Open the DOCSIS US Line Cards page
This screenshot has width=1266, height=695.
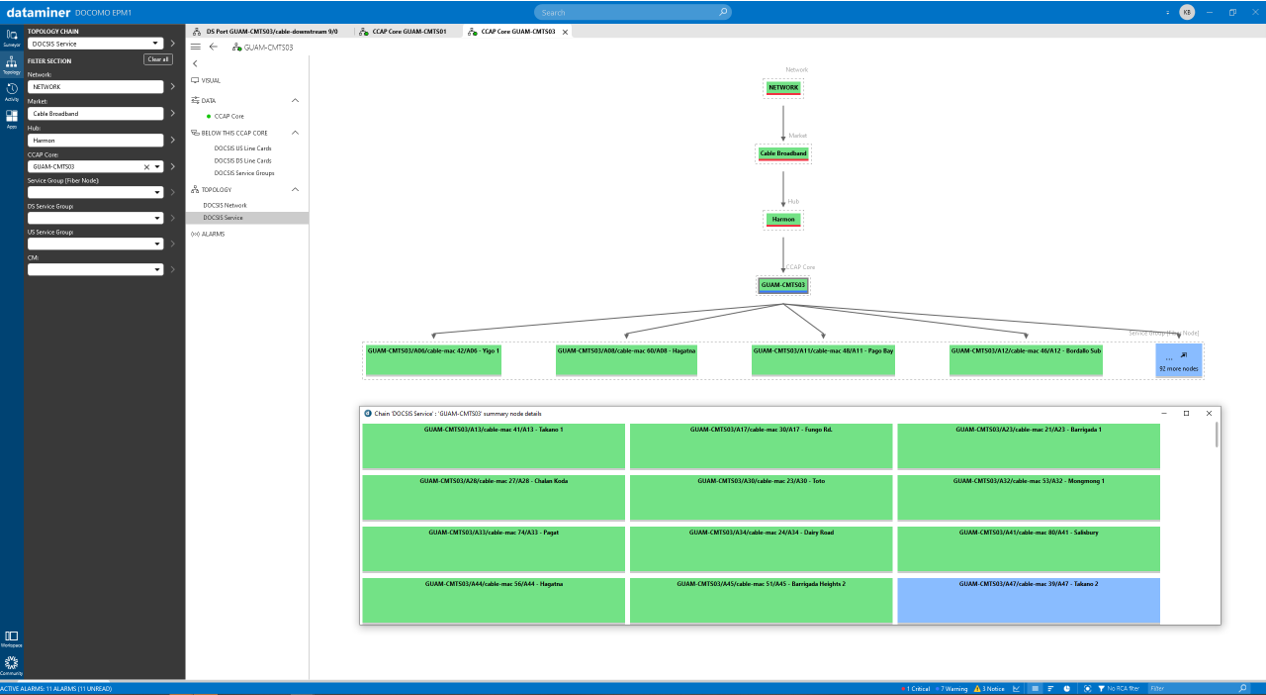(x=243, y=148)
